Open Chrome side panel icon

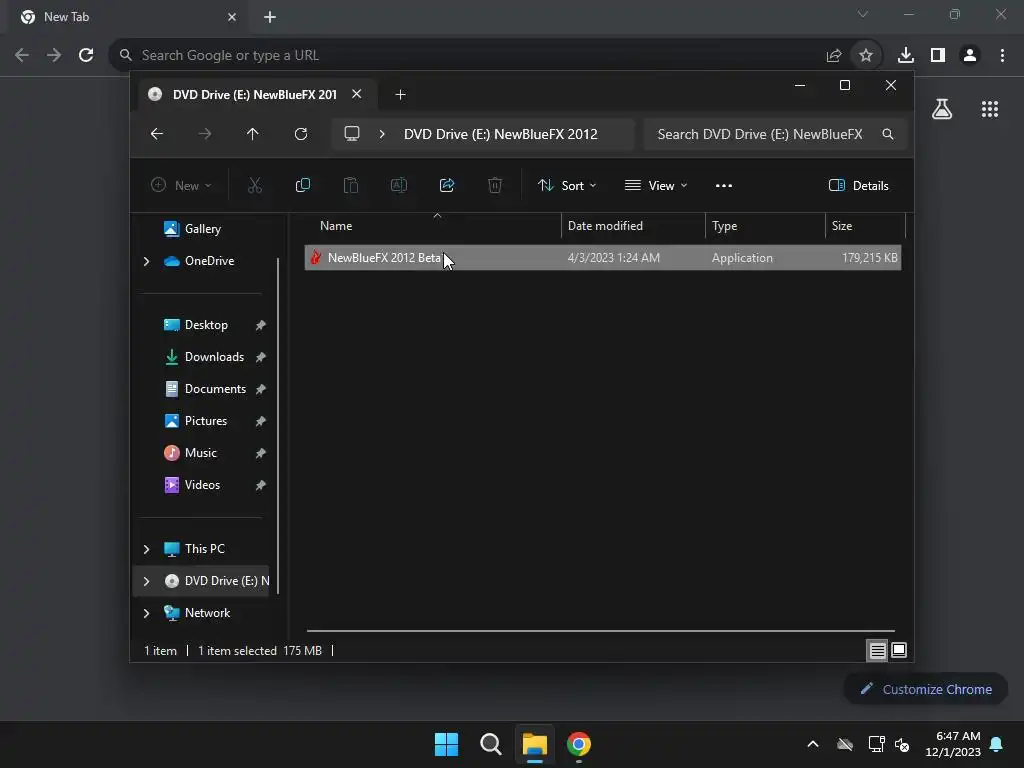[x=938, y=56]
